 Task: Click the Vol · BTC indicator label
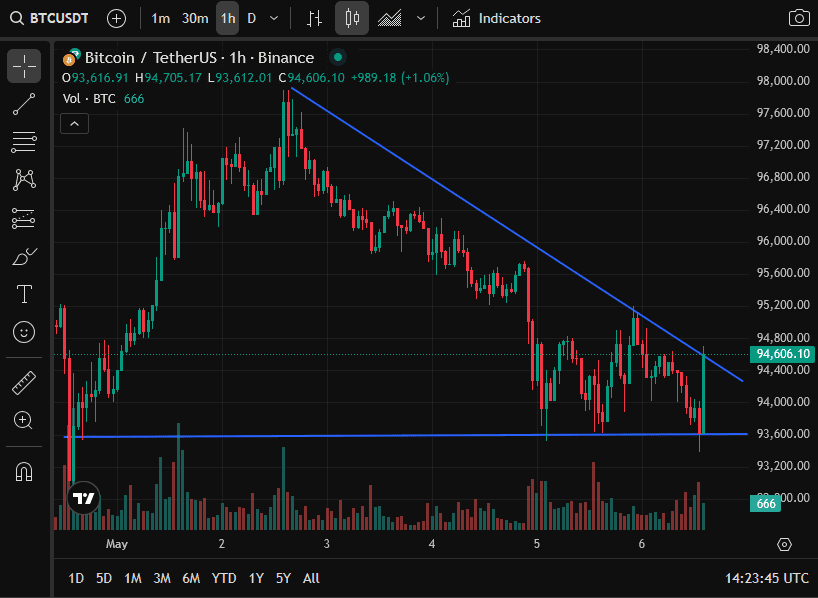tap(89, 99)
